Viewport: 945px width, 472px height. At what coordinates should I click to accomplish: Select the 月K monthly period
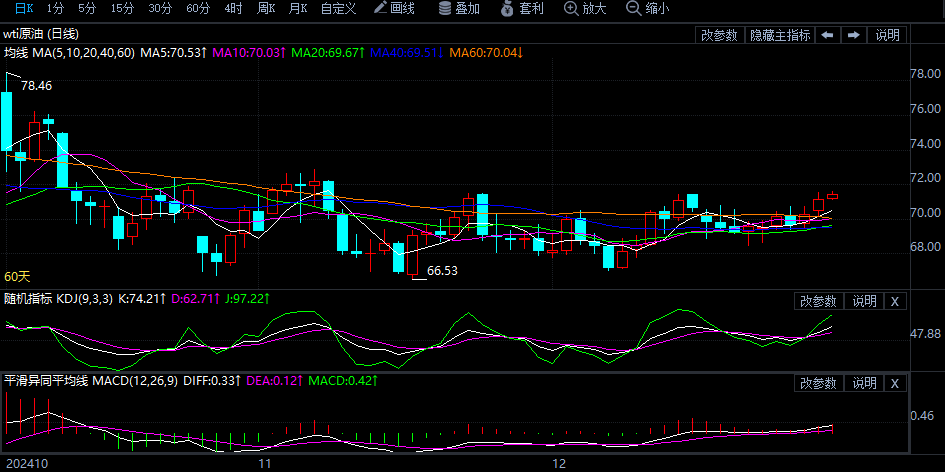(297, 8)
